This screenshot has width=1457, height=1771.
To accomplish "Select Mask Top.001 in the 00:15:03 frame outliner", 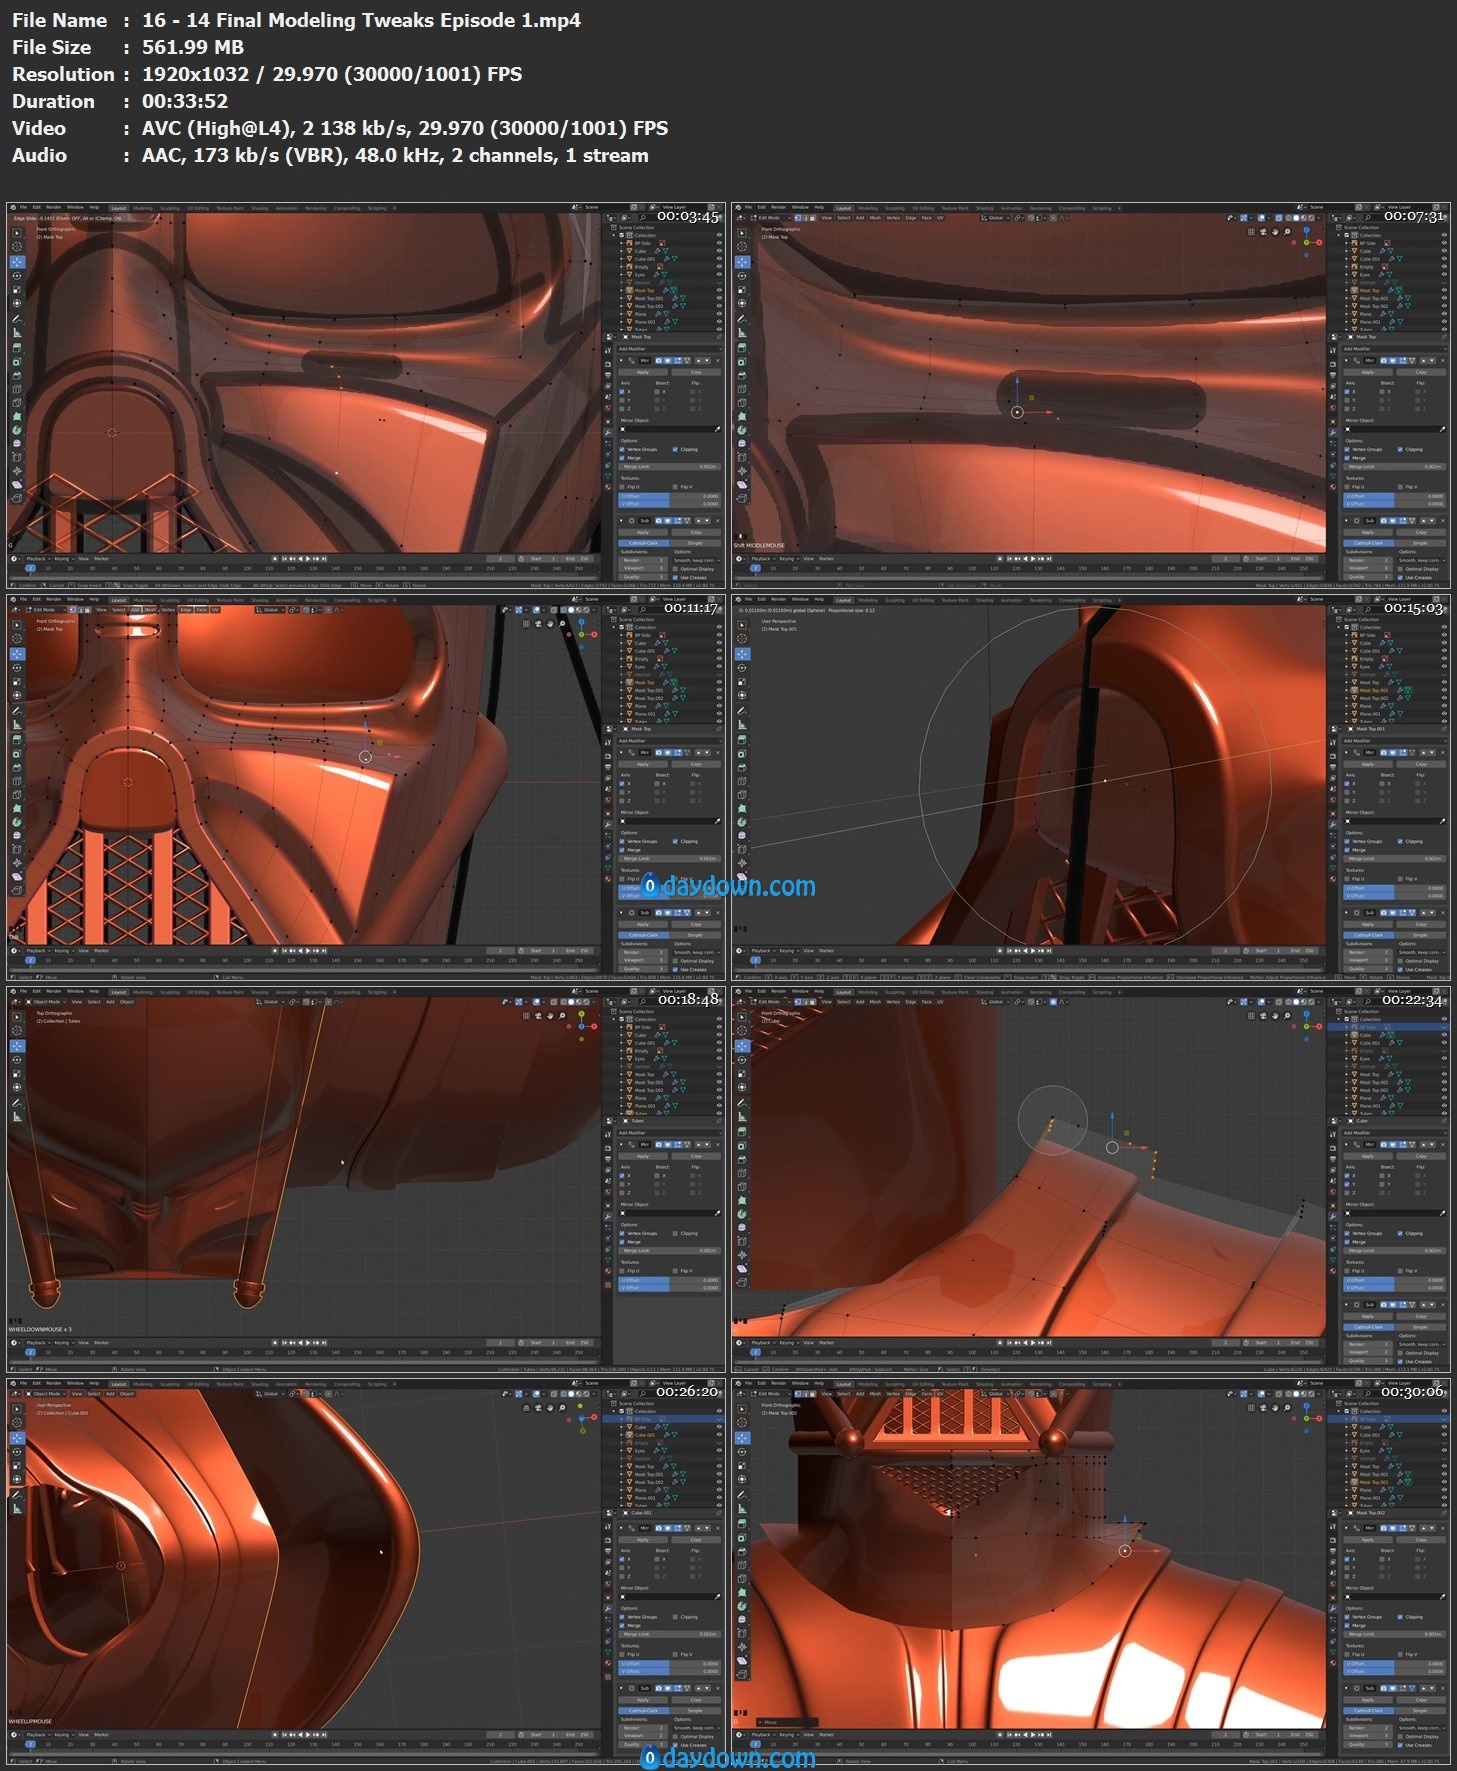I will coord(1374,690).
